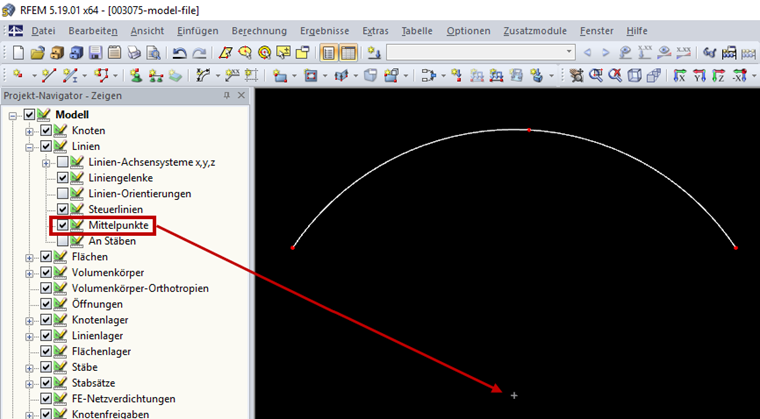Set view in Y direction
760x419 pixels.
(699, 75)
